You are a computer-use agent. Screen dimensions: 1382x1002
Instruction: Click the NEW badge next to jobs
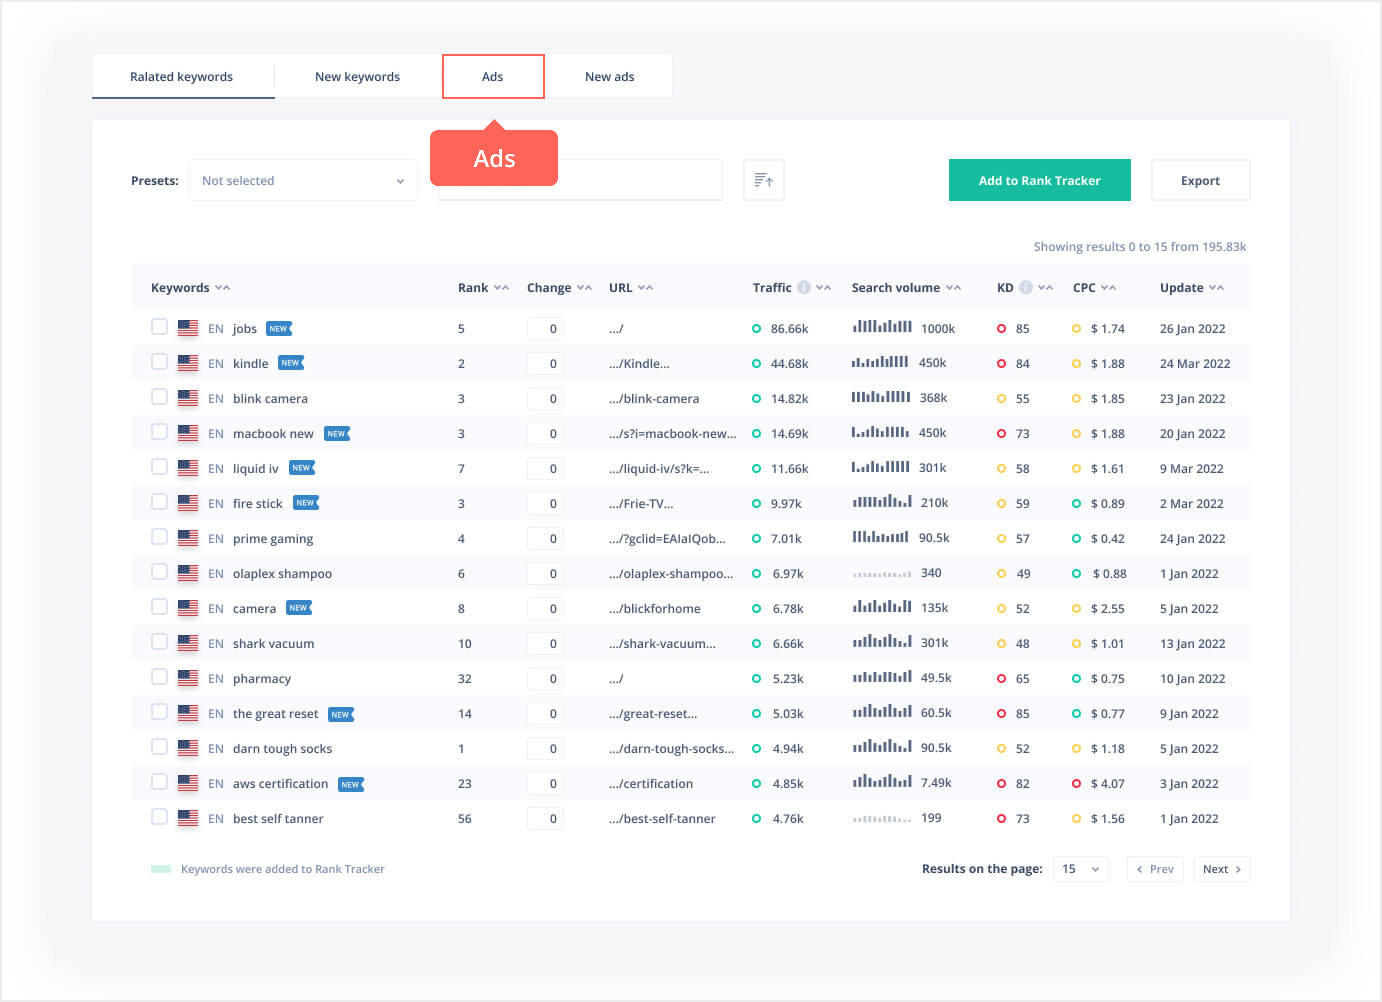click(279, 328)
